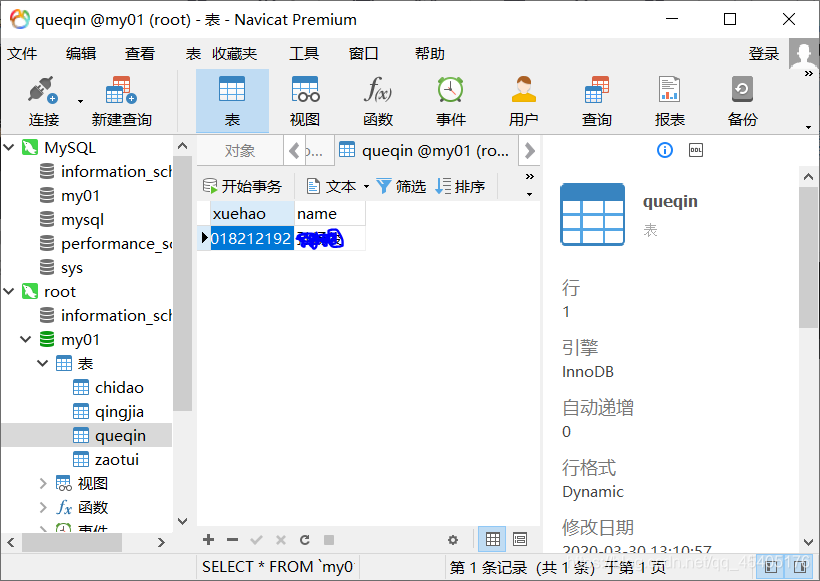Open the Favorites (收藏夹) menu

pos(234,53)
